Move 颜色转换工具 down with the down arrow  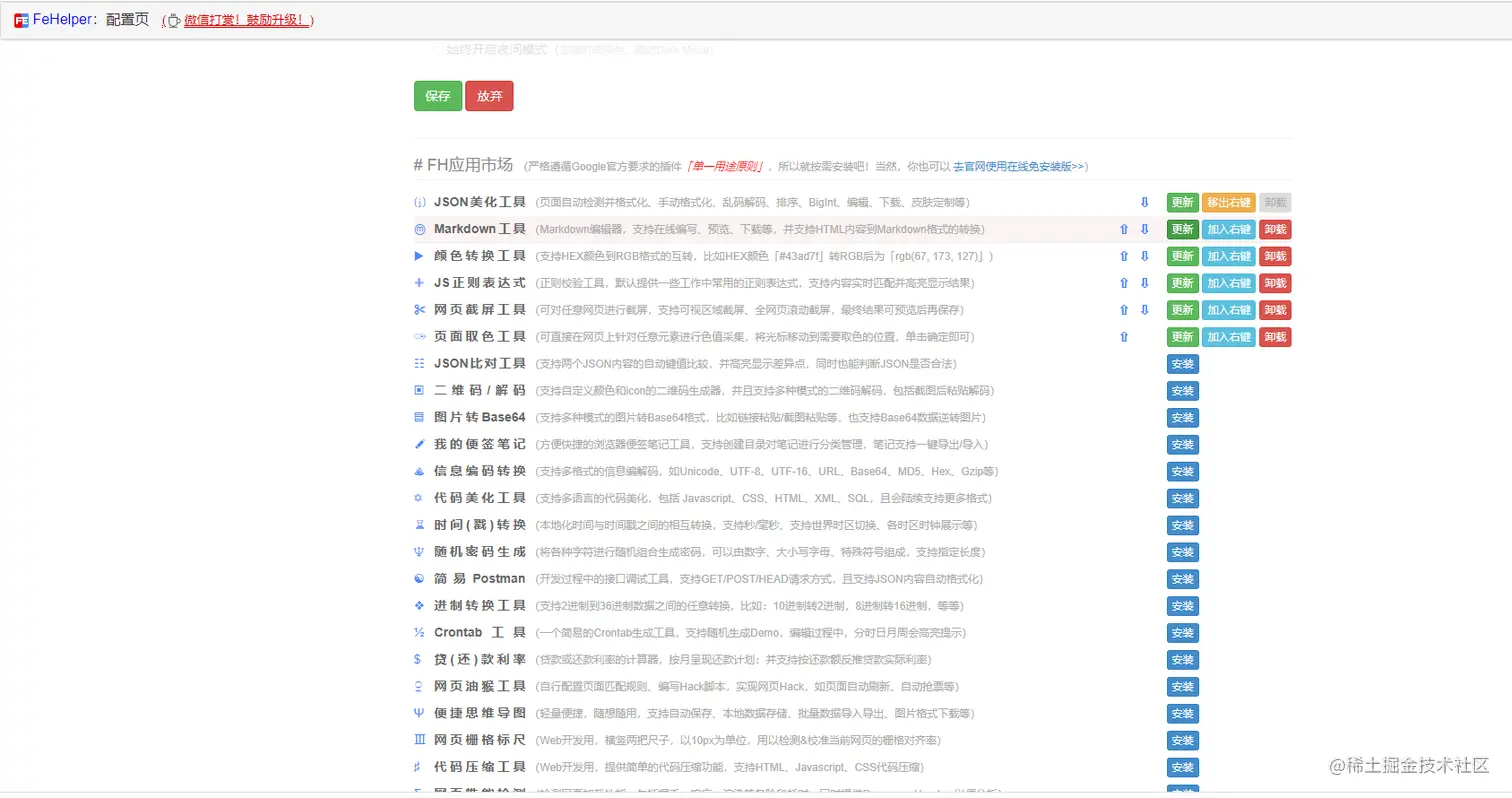tap(1145, 256)
